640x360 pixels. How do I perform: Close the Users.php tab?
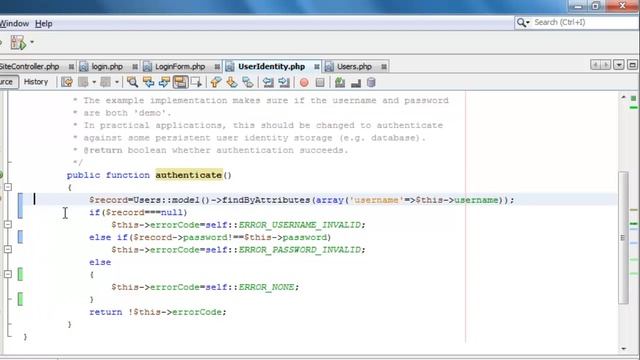(x=384, y=67)
